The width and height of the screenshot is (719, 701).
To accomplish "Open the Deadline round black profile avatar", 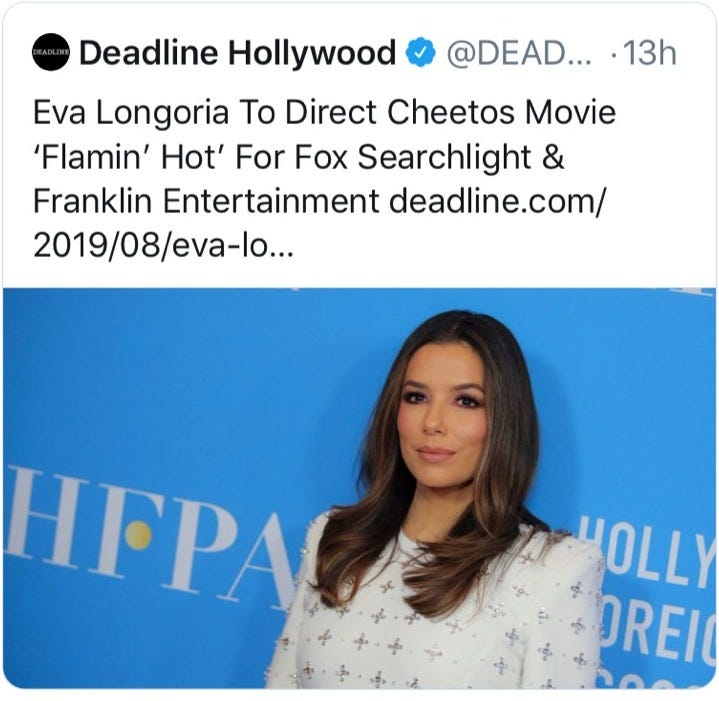I will click(51, 52).
